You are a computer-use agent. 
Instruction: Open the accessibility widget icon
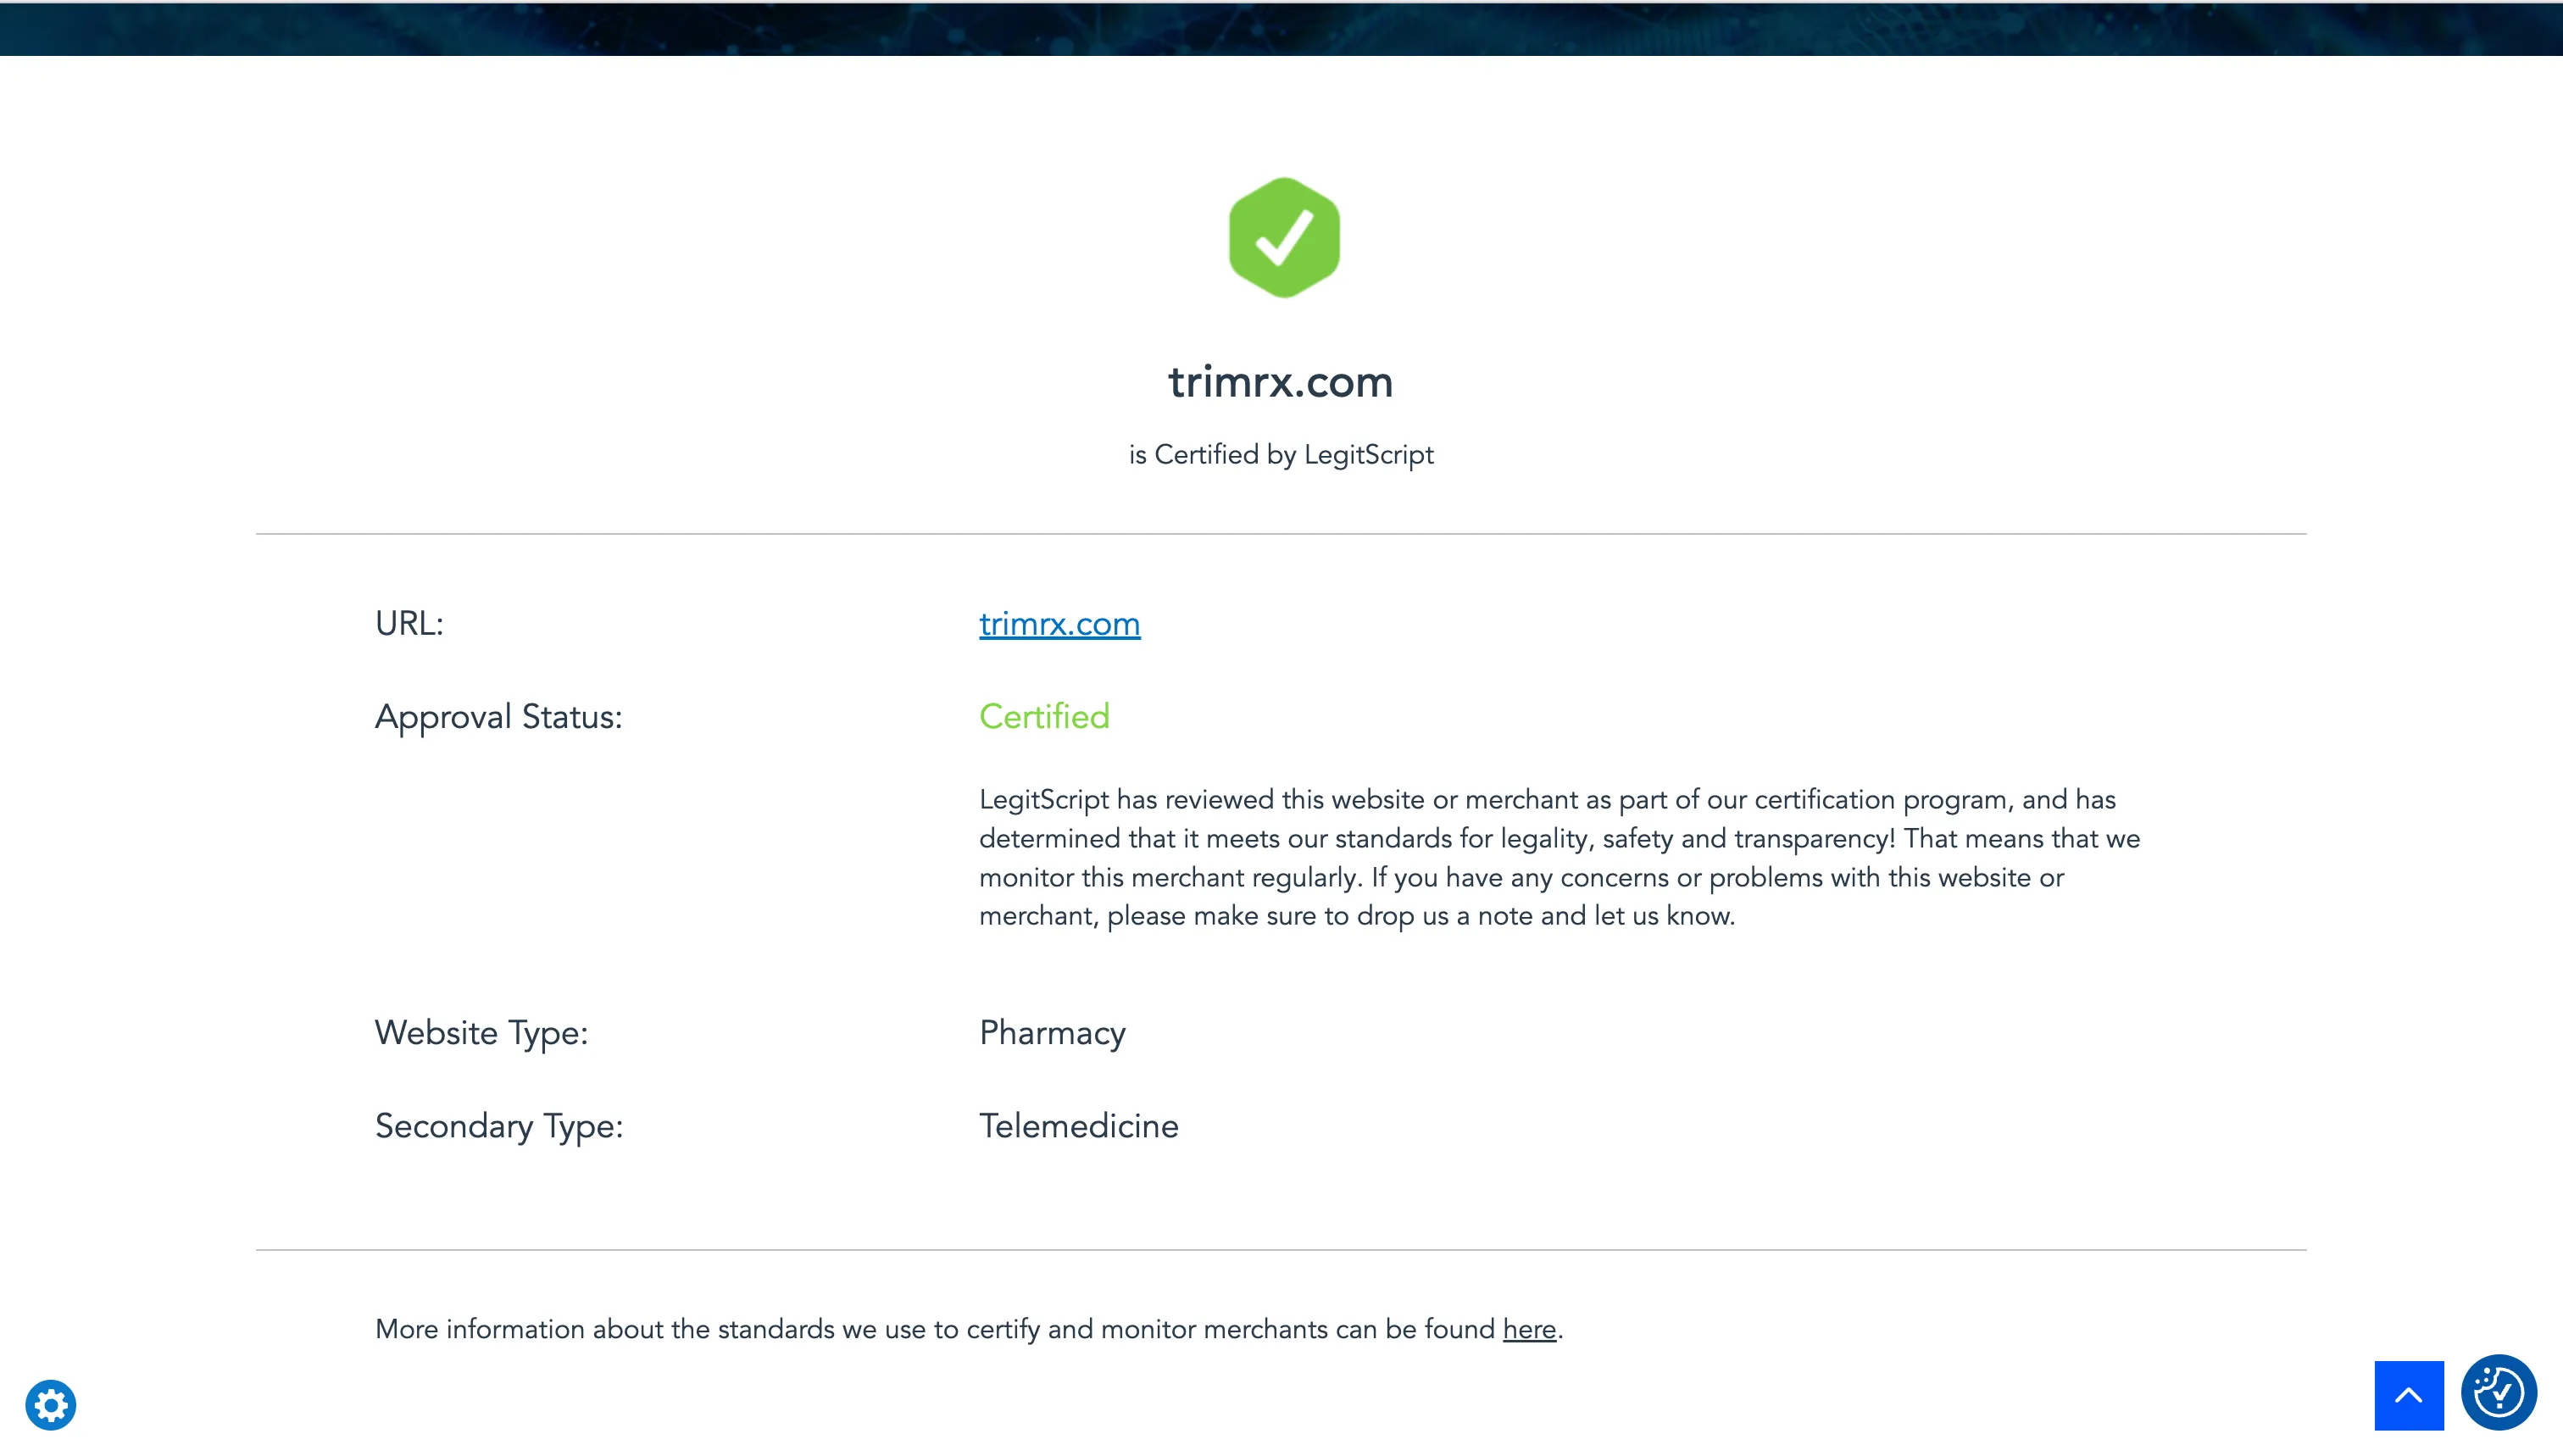click(2498, 1392)
